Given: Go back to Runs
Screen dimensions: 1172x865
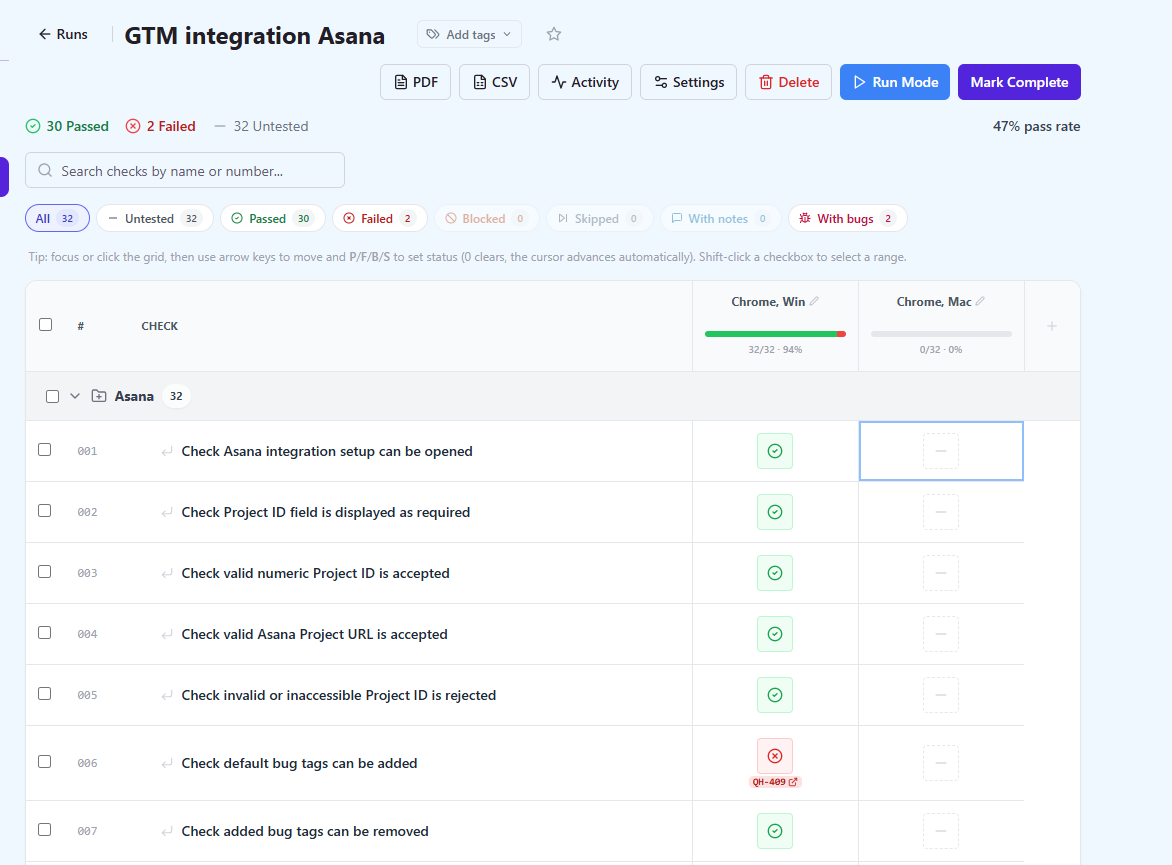Looking at the screenshot, I should (64, 34).
